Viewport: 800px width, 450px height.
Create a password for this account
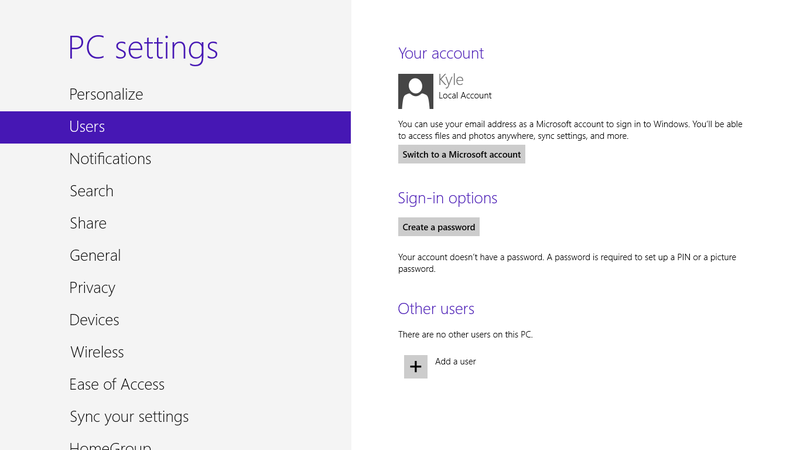[x=438, y=227]
